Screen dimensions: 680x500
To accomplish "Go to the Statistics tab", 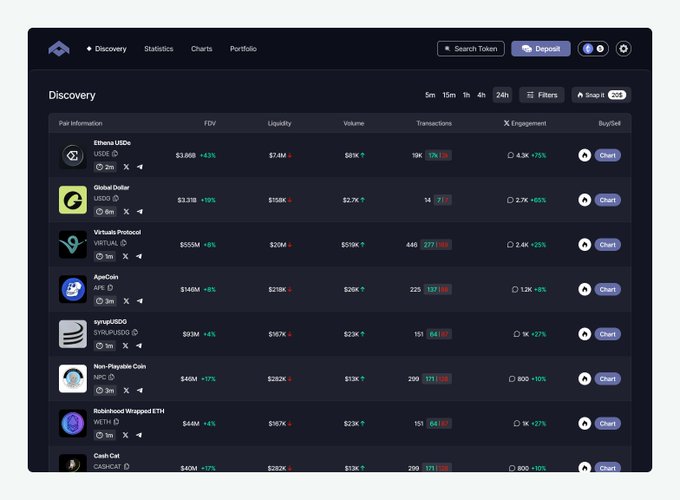I will click(159, 49).
